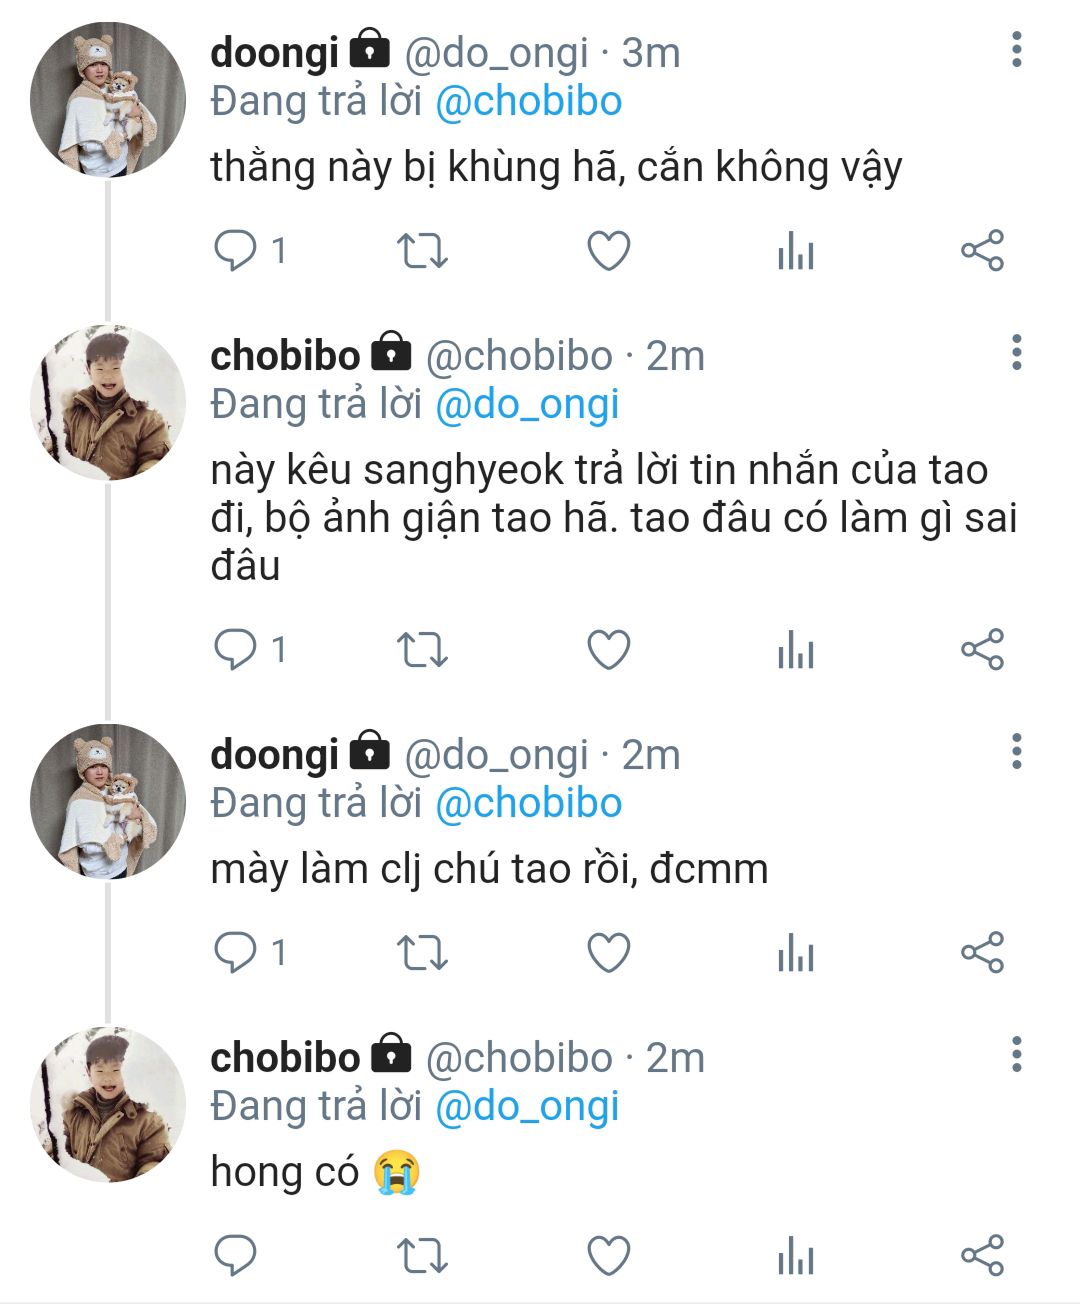
Task: Share doongi's tweet posted 3m ago
Action: point(982,251)
